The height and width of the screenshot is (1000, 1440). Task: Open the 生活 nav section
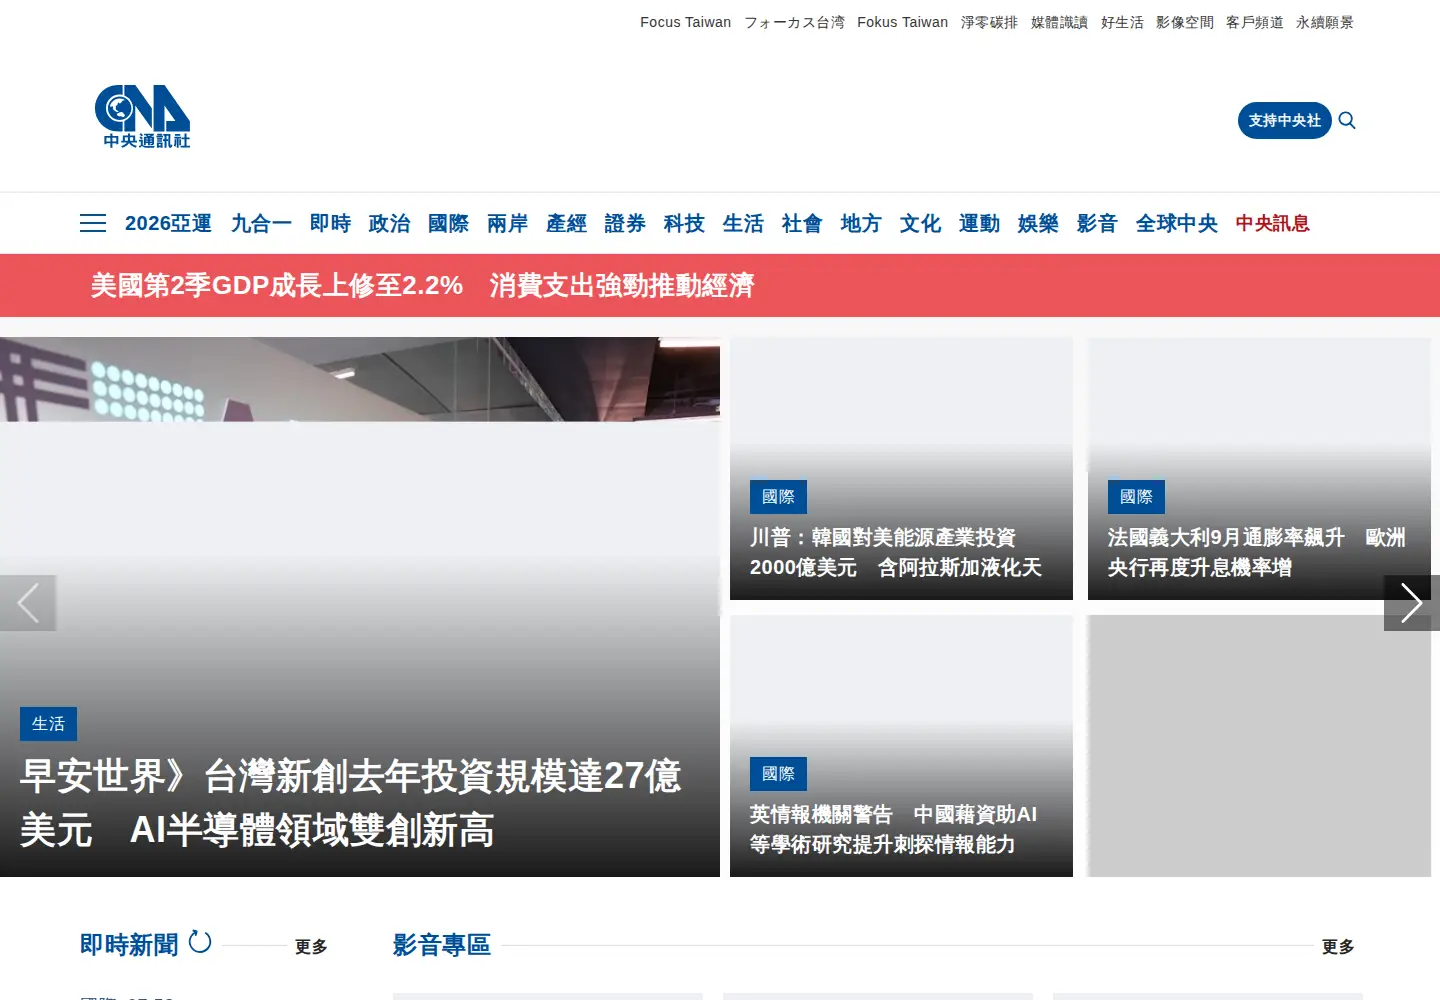point(743,223)
